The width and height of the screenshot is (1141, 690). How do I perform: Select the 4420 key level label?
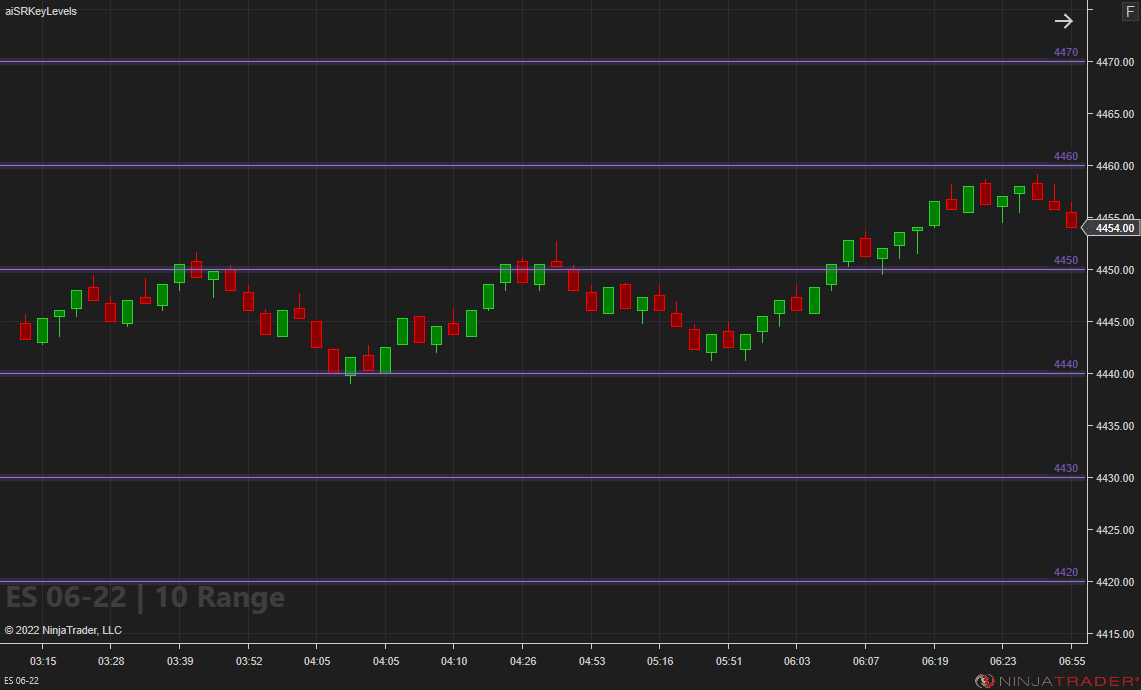tap(1065, 572)
